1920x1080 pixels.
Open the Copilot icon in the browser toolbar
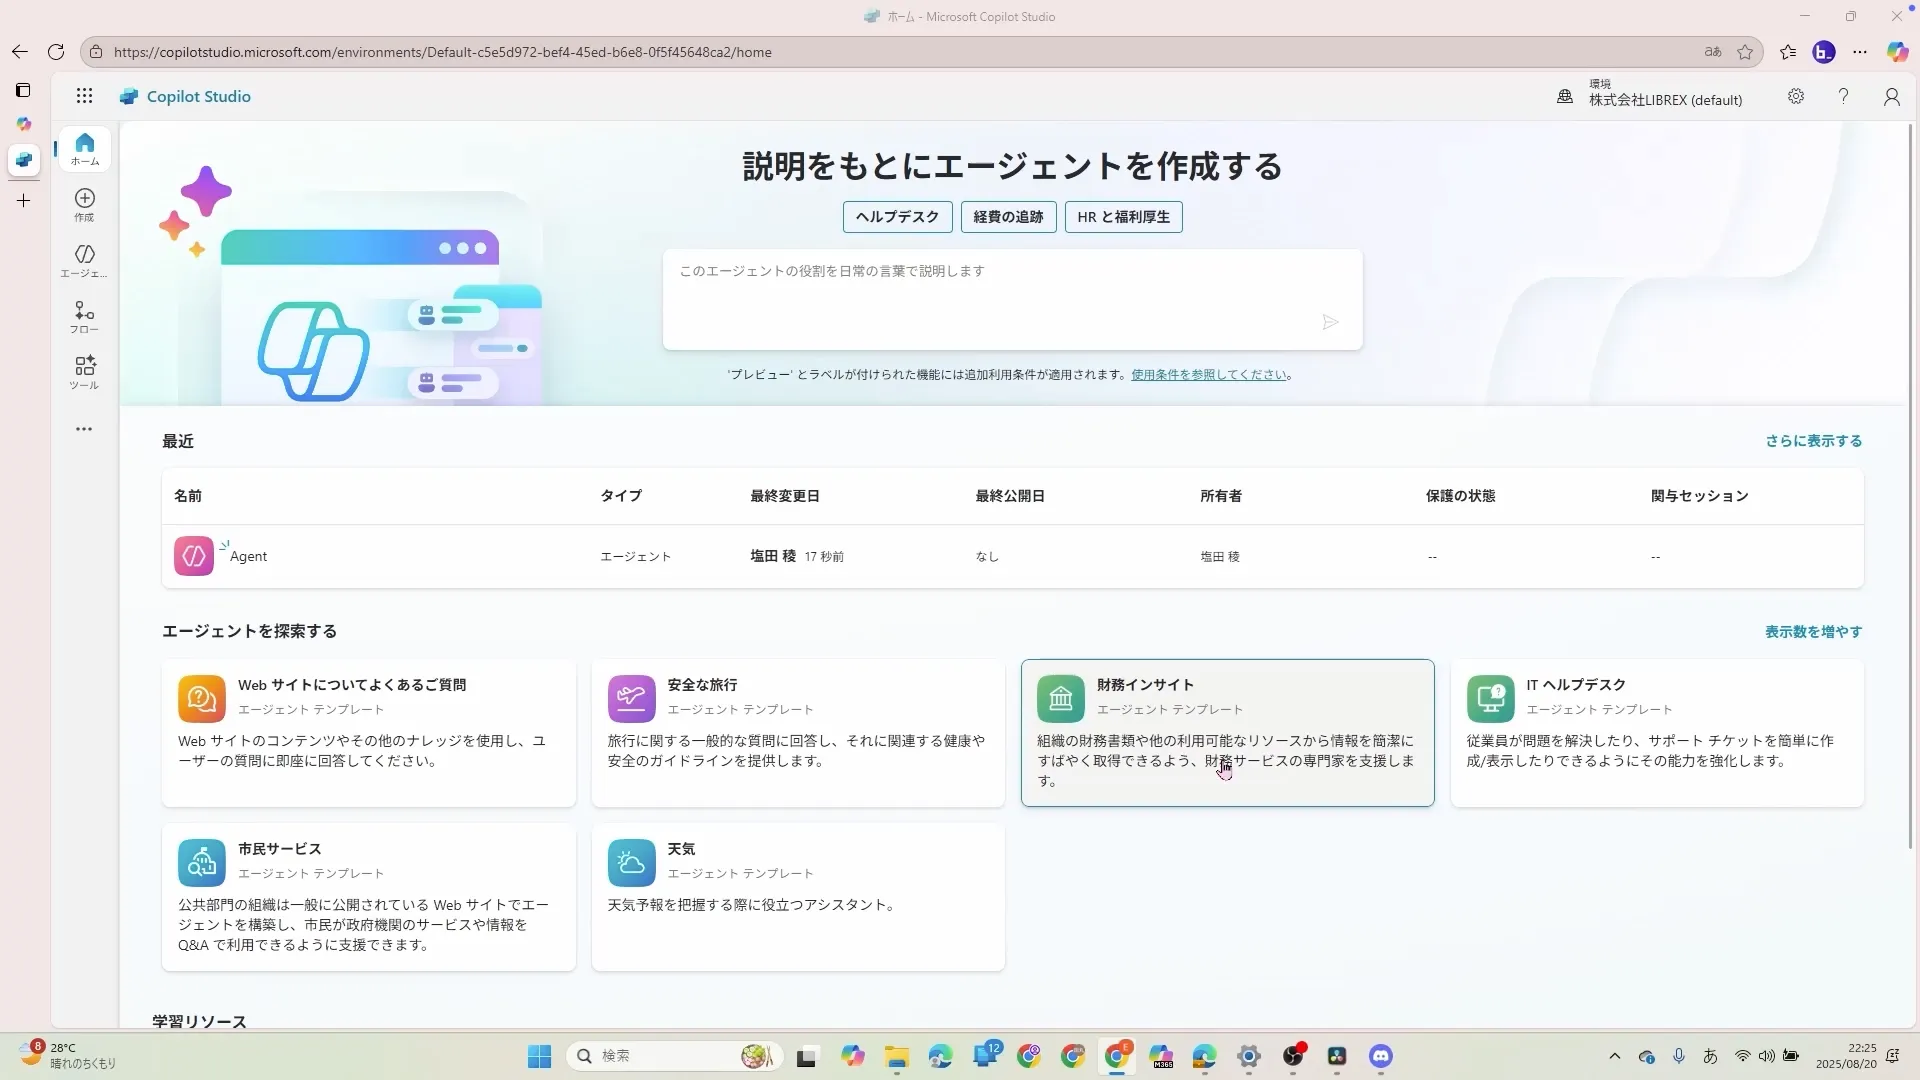(1897, 52)
